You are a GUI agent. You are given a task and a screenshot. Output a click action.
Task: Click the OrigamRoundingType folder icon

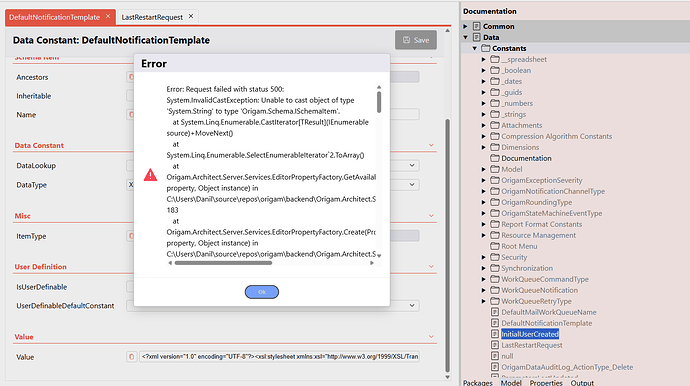[x=495, y=202]
